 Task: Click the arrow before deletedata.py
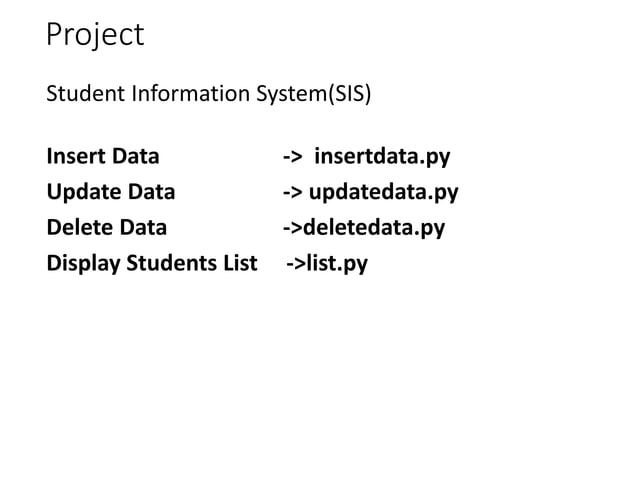click(293, 228)
